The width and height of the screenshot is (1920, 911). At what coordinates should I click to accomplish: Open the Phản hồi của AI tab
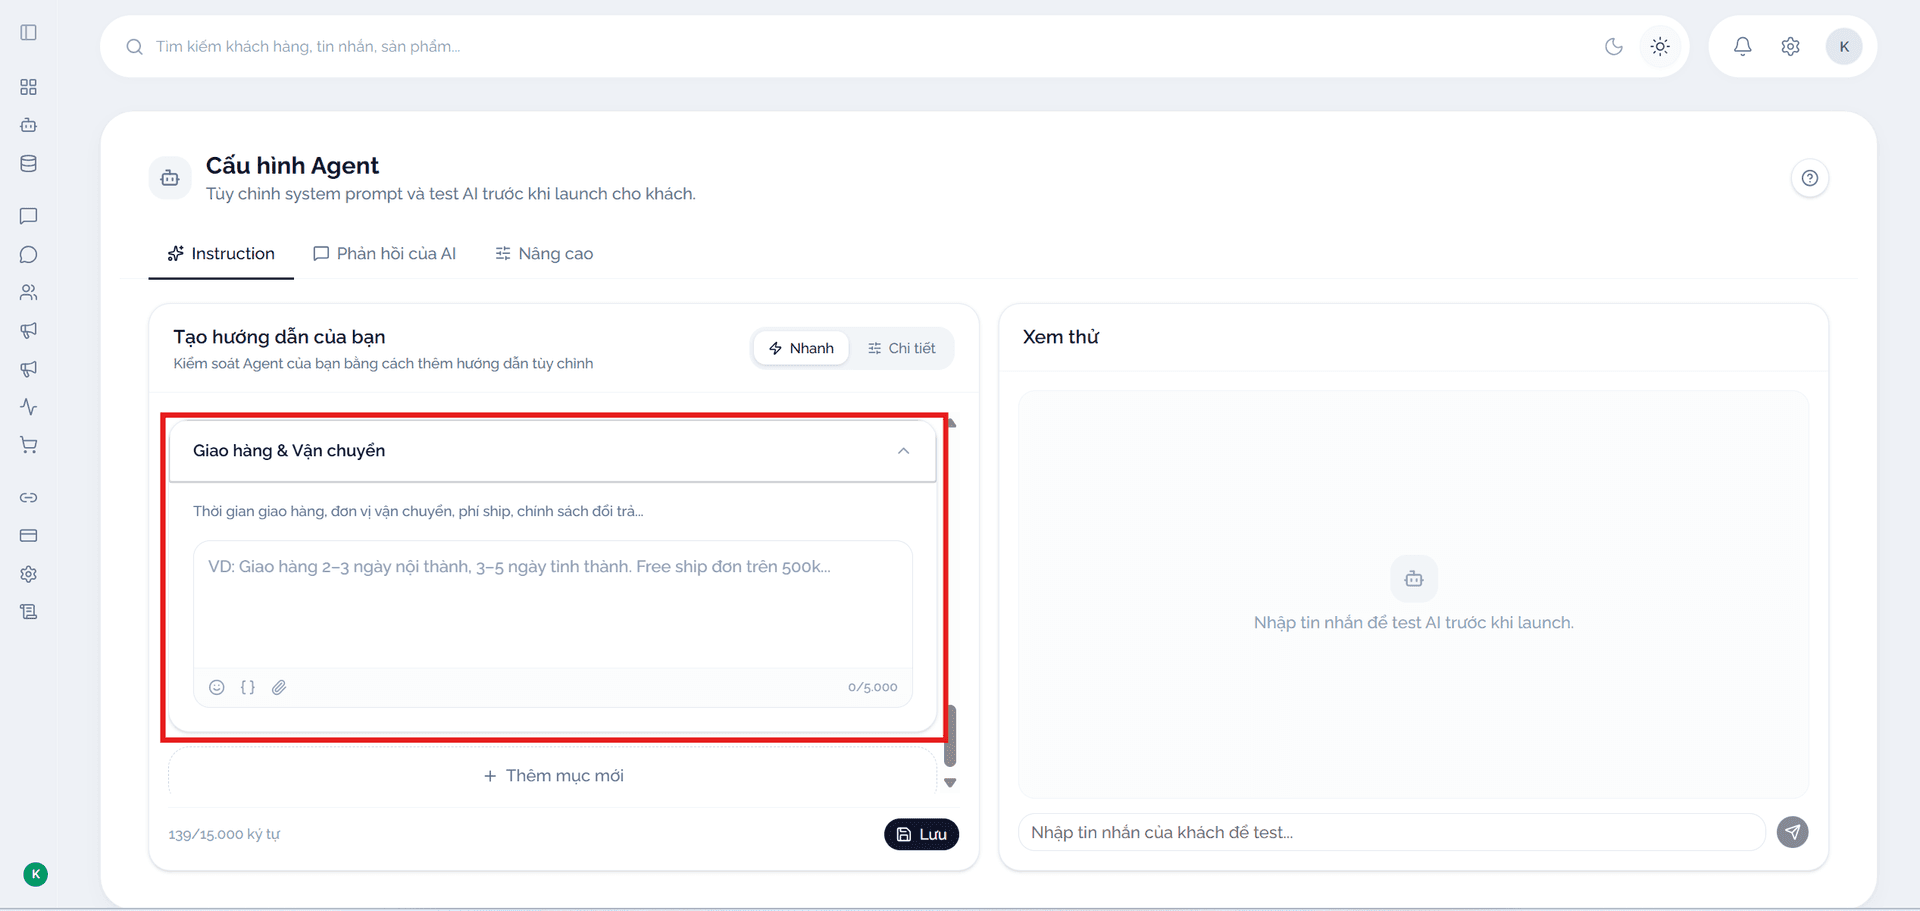click(385, 254)
